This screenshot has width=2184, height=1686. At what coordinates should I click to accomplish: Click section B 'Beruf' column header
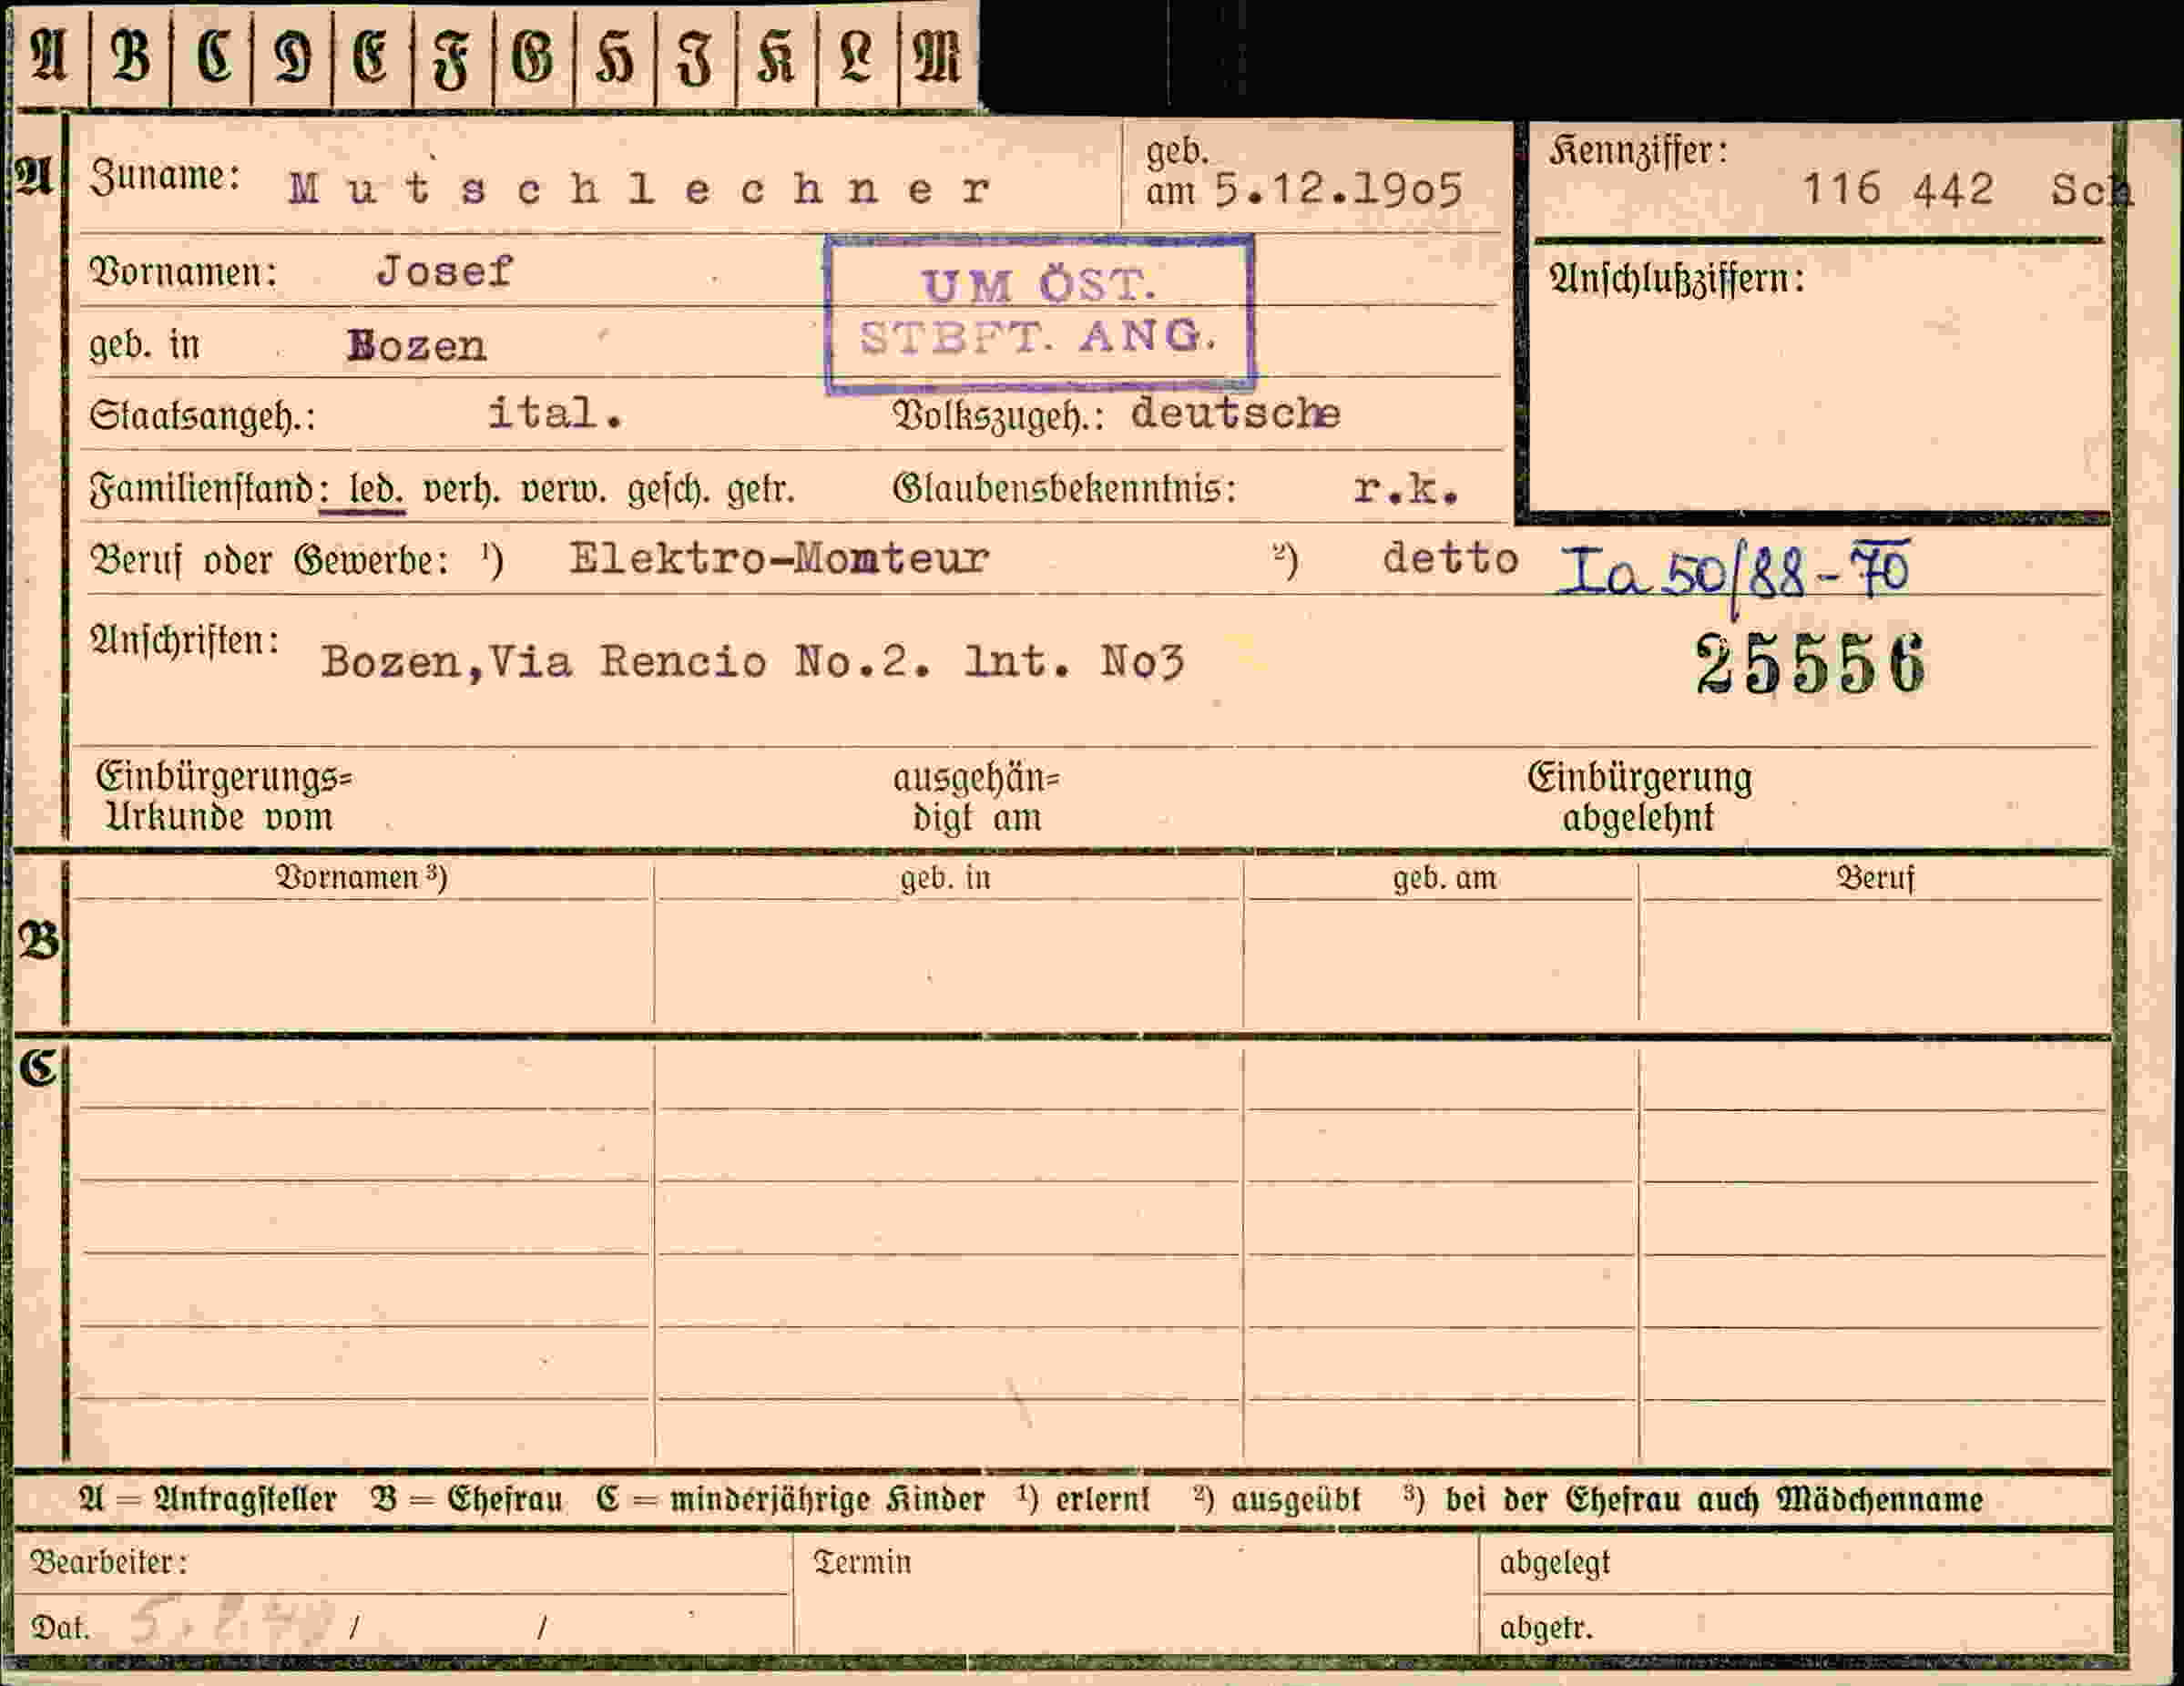point(1874,877)
